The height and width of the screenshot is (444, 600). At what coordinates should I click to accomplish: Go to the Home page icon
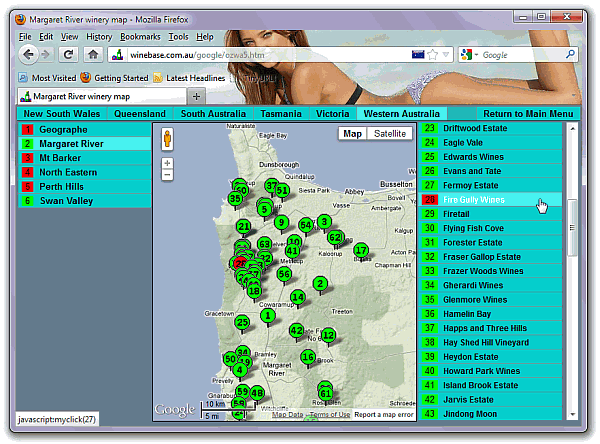click(x=93, y=55)
